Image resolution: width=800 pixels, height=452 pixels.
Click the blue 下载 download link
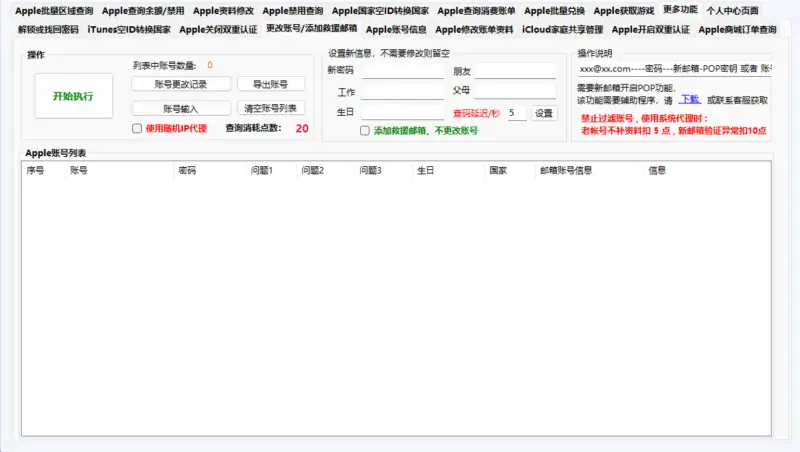[x=690, y=100]
